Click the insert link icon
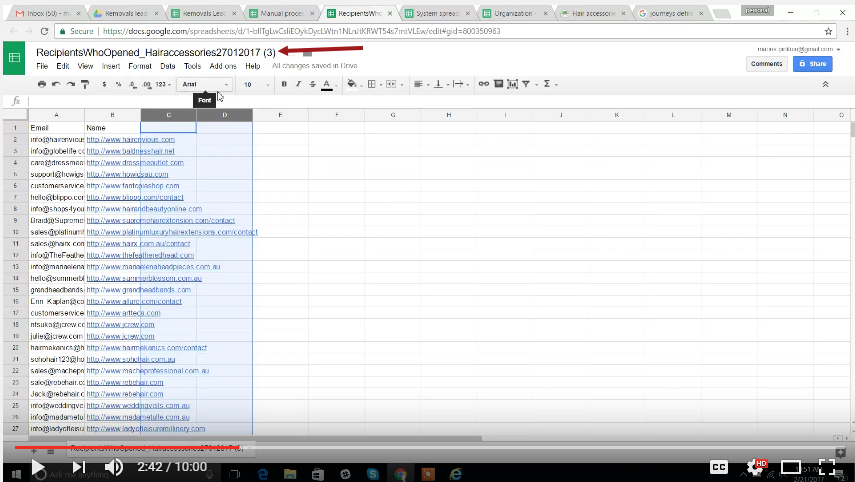Viewport: 855px width, 482px height. [481, 84]
